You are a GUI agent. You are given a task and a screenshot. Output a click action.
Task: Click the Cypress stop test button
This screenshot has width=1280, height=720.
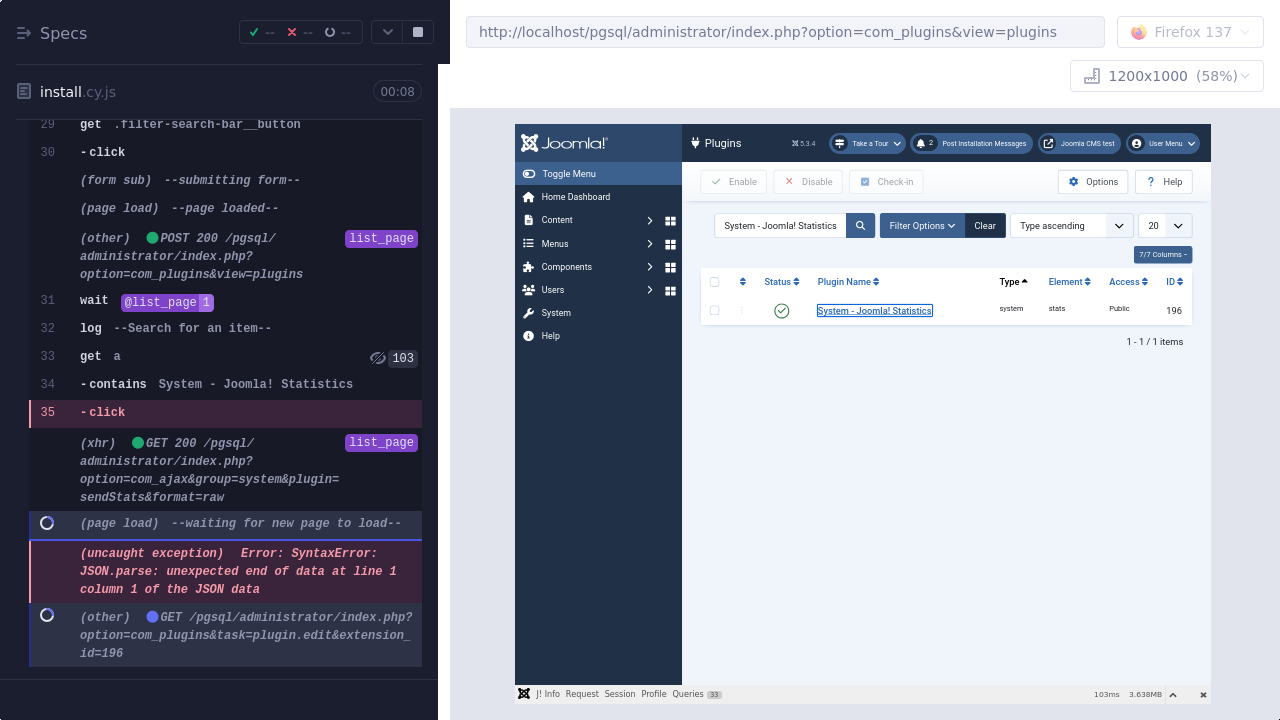pyautogui.click(x=418, y=32)
